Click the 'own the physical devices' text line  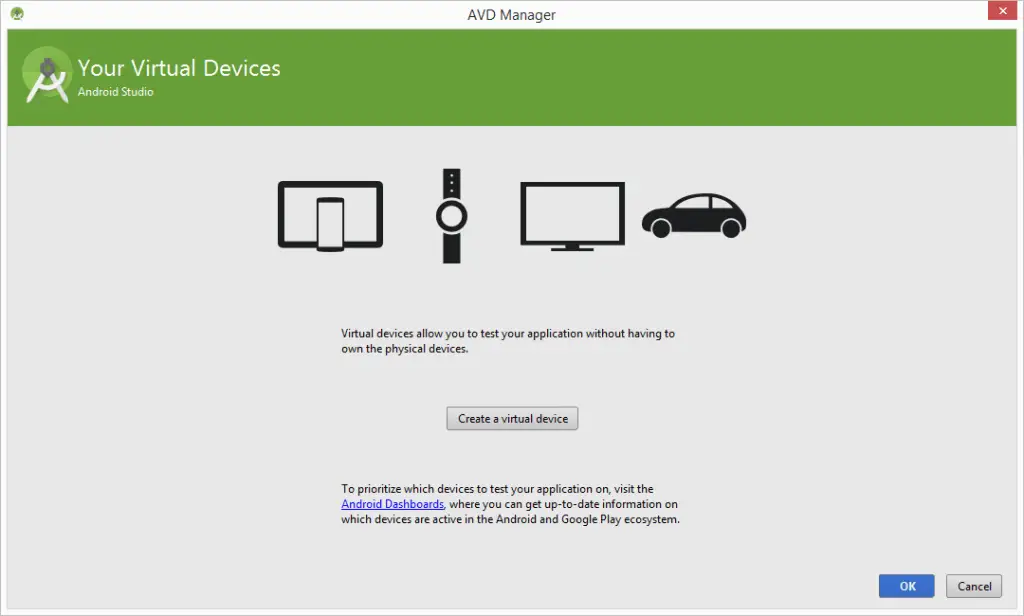point(404,350)
